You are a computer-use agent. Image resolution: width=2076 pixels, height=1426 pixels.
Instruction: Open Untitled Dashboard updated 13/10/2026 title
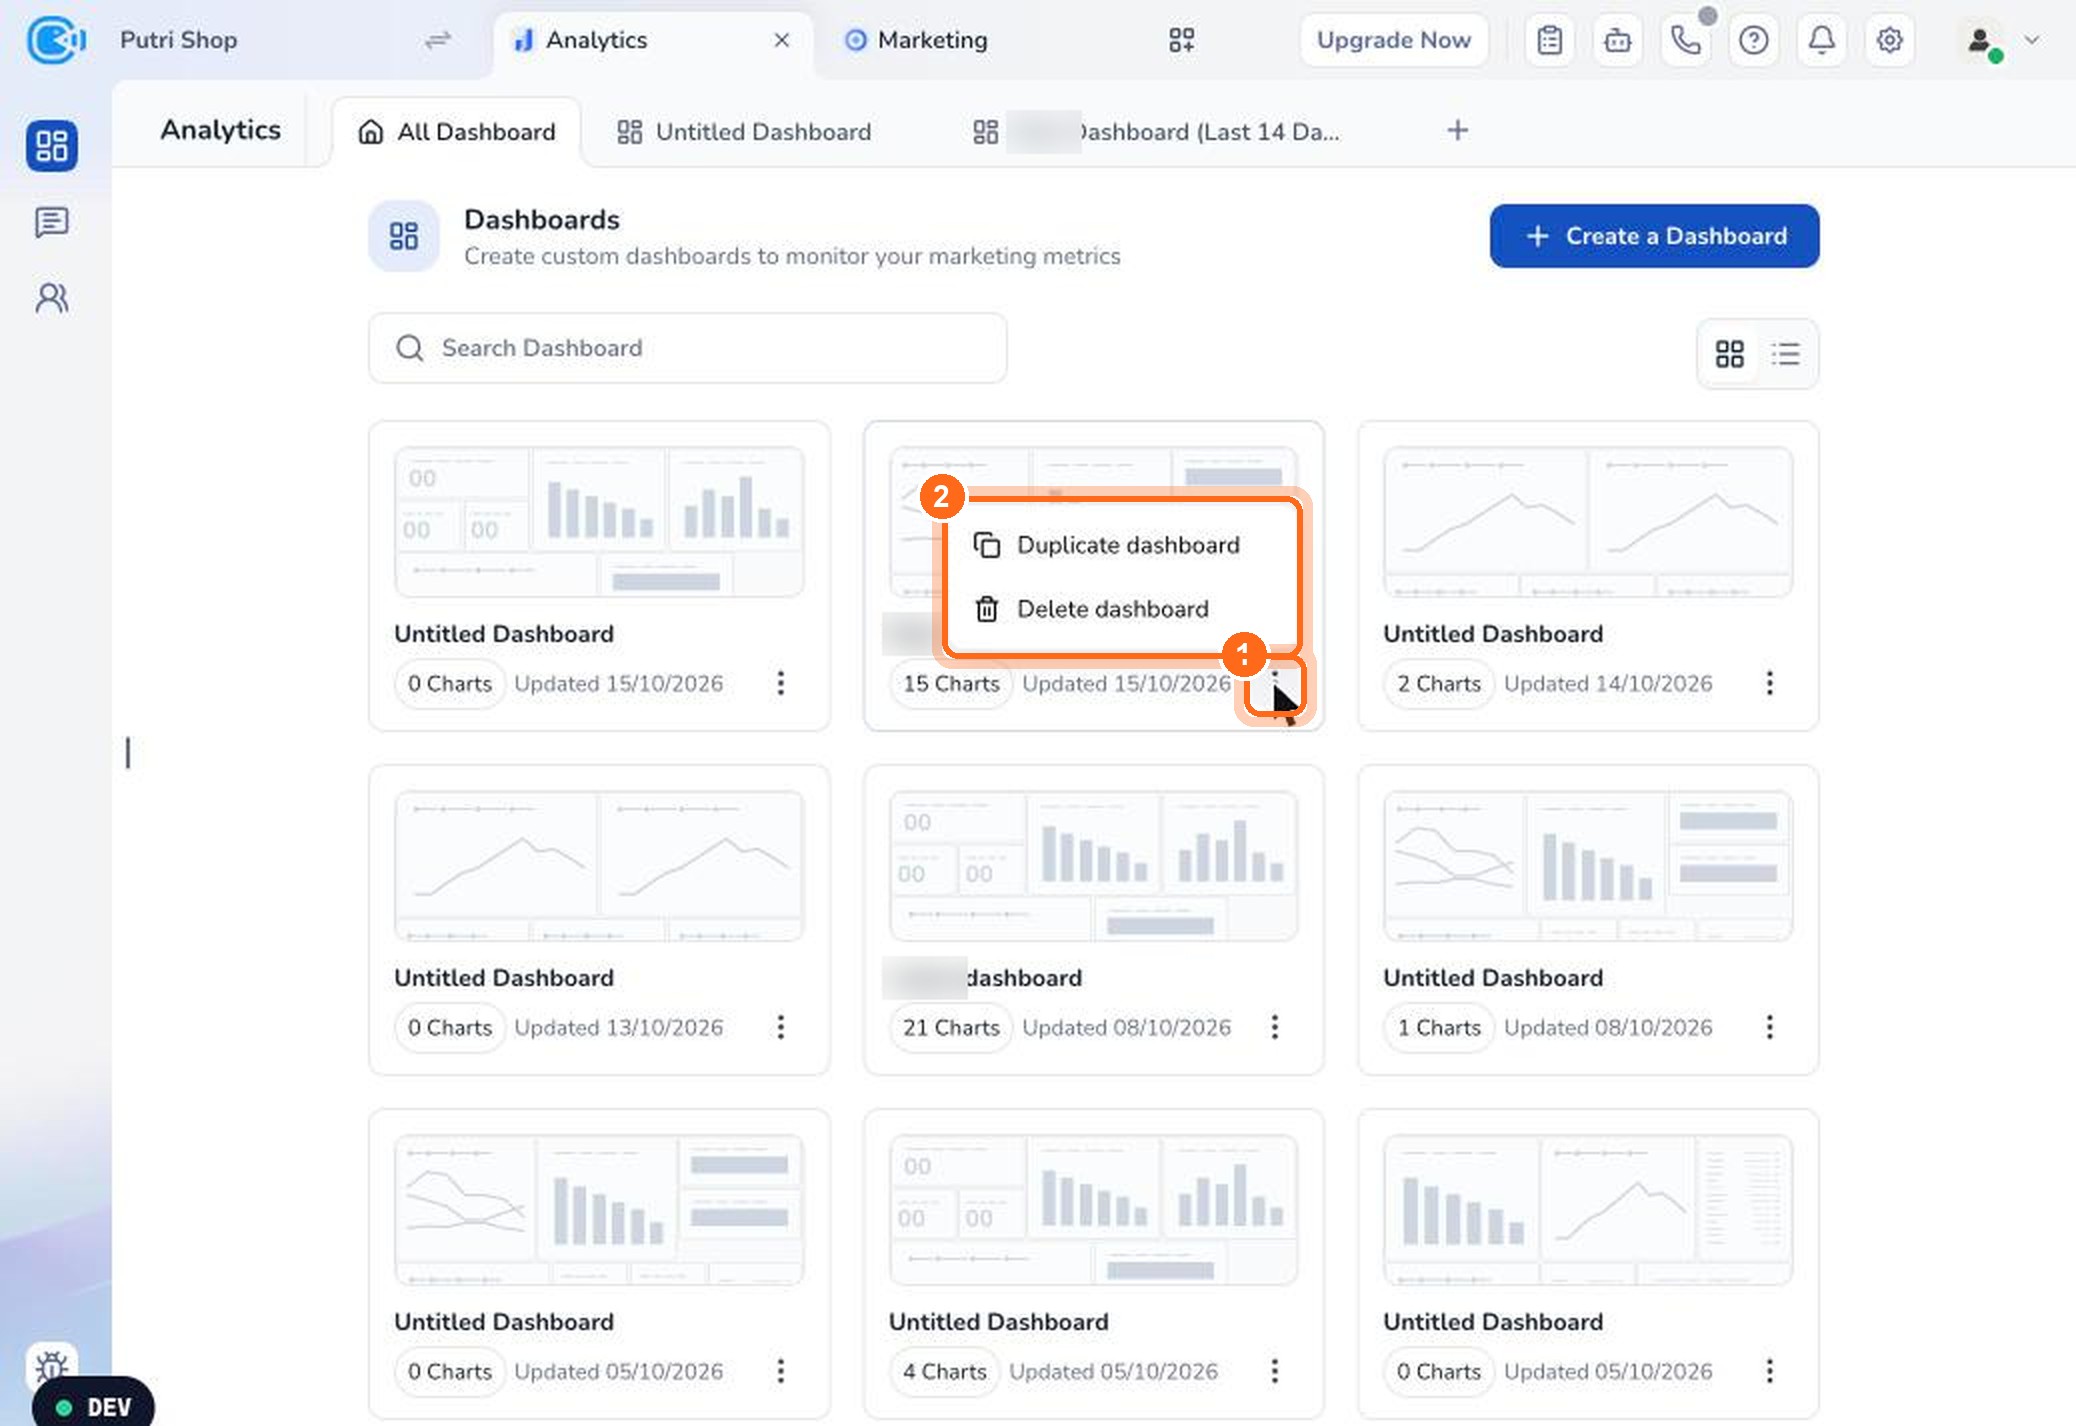(504, 978)
